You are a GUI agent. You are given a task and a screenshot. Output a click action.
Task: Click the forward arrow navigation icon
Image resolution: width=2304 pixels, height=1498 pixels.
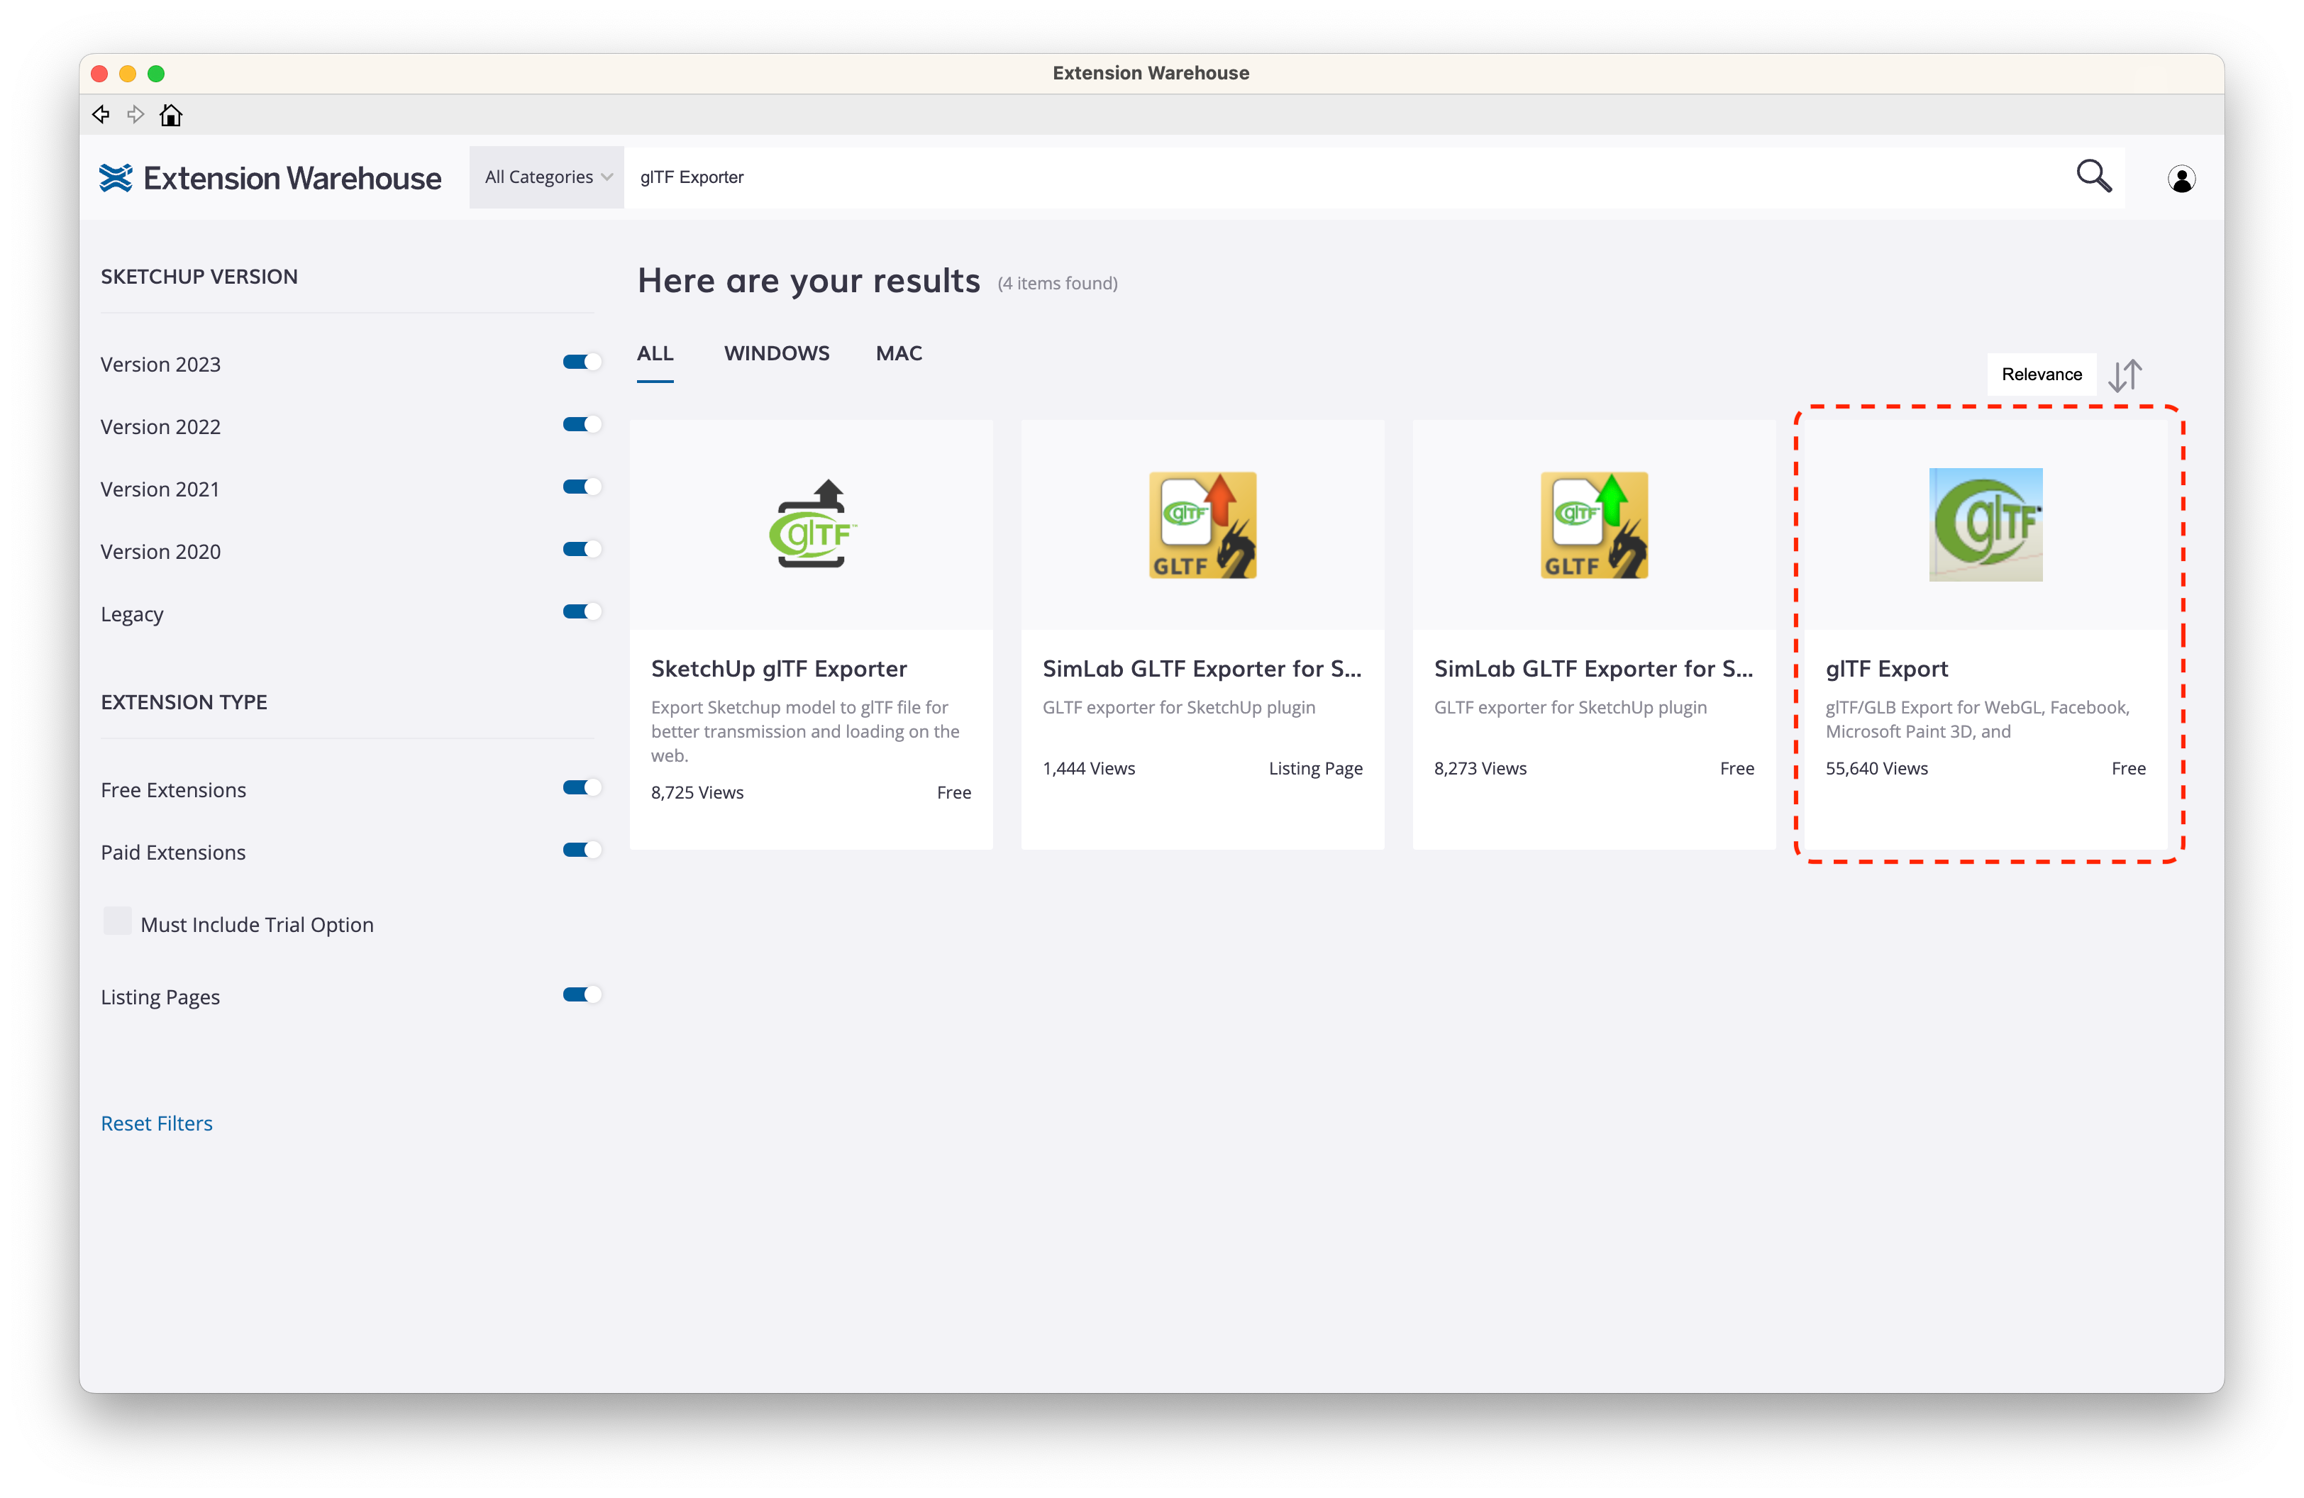(136, 115)
